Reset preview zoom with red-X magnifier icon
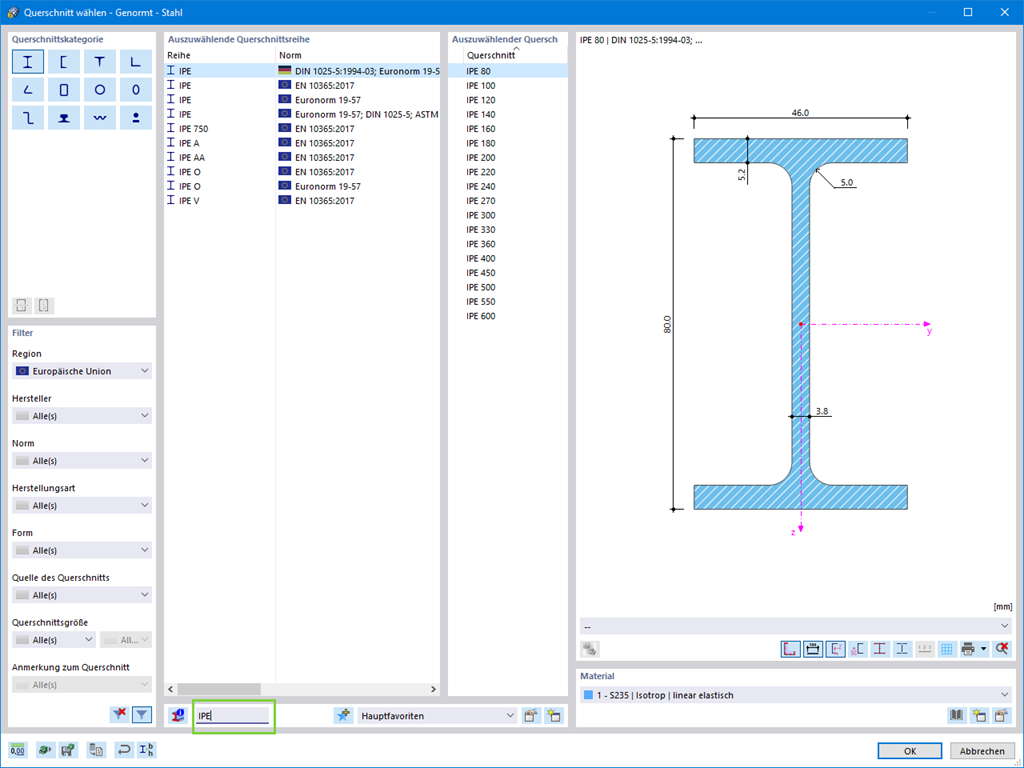 click(x=1001, y=649)
